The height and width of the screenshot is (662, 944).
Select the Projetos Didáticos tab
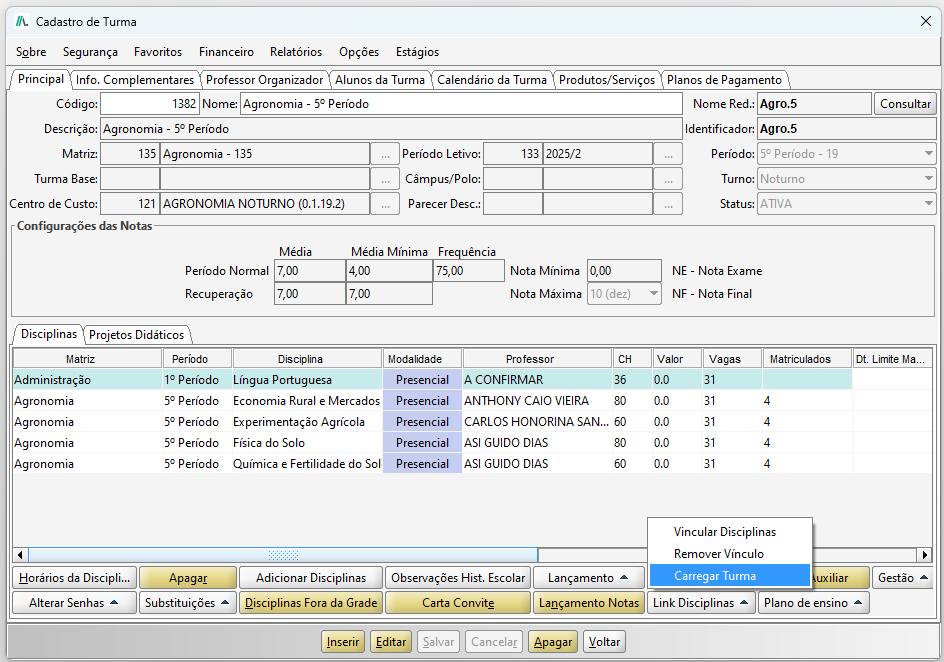(137, 335)
